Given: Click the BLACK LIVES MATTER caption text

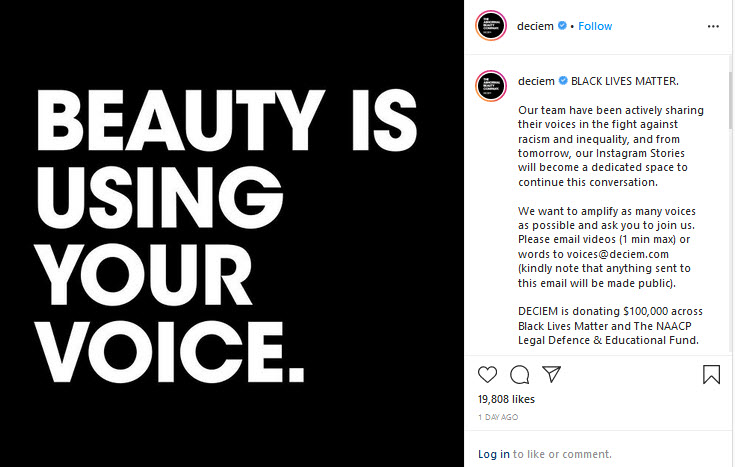Looking at the screenshot, I should click(624, 81).
